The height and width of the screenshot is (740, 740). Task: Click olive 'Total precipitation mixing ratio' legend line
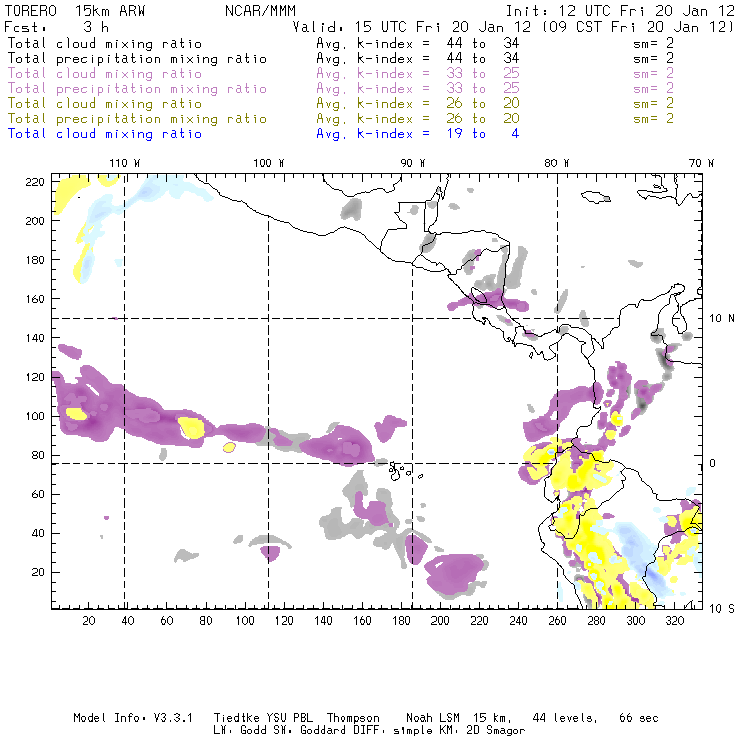[137, 119]
